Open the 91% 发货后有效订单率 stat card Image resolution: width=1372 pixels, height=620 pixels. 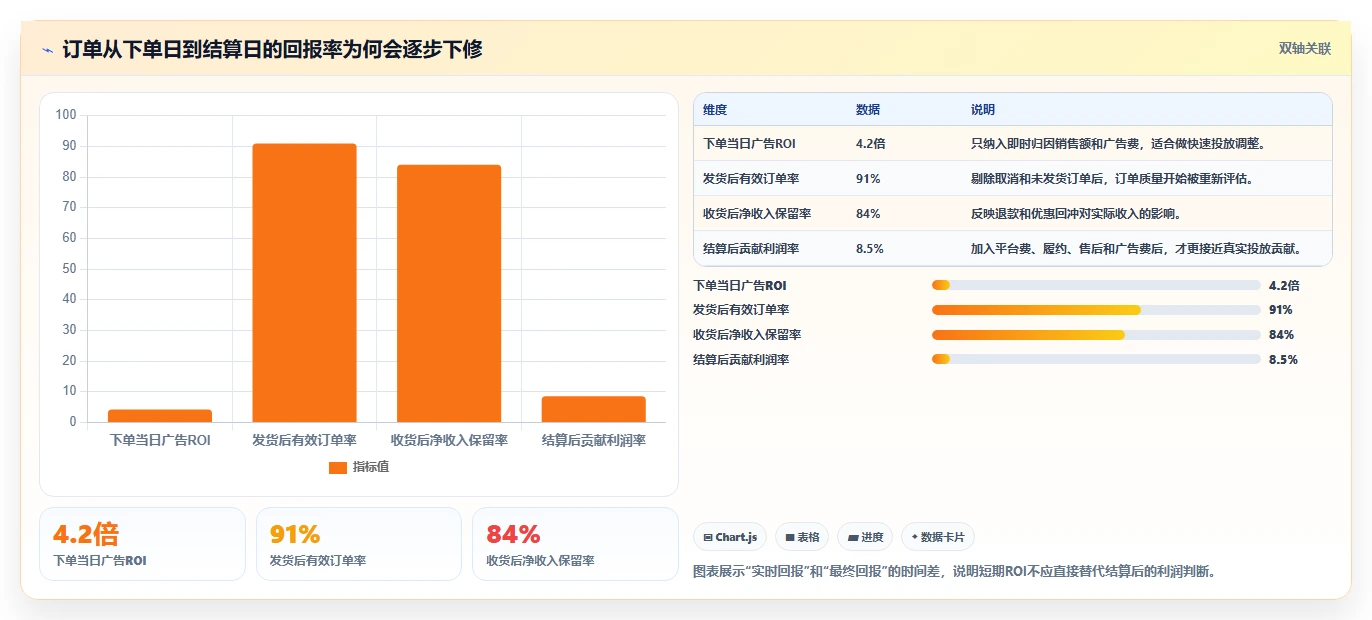tap(359, 544)
